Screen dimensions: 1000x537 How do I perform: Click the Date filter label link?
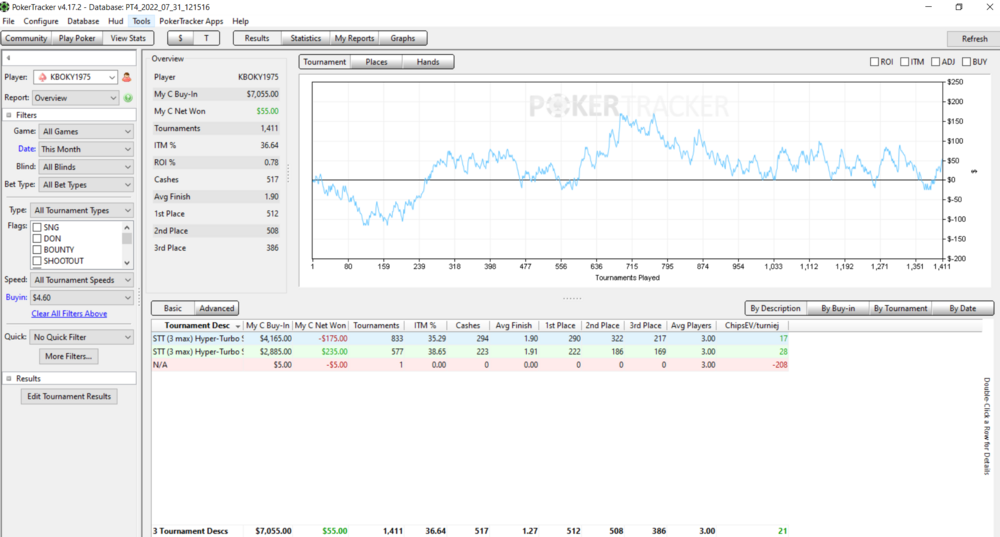[x=27, y=149]
